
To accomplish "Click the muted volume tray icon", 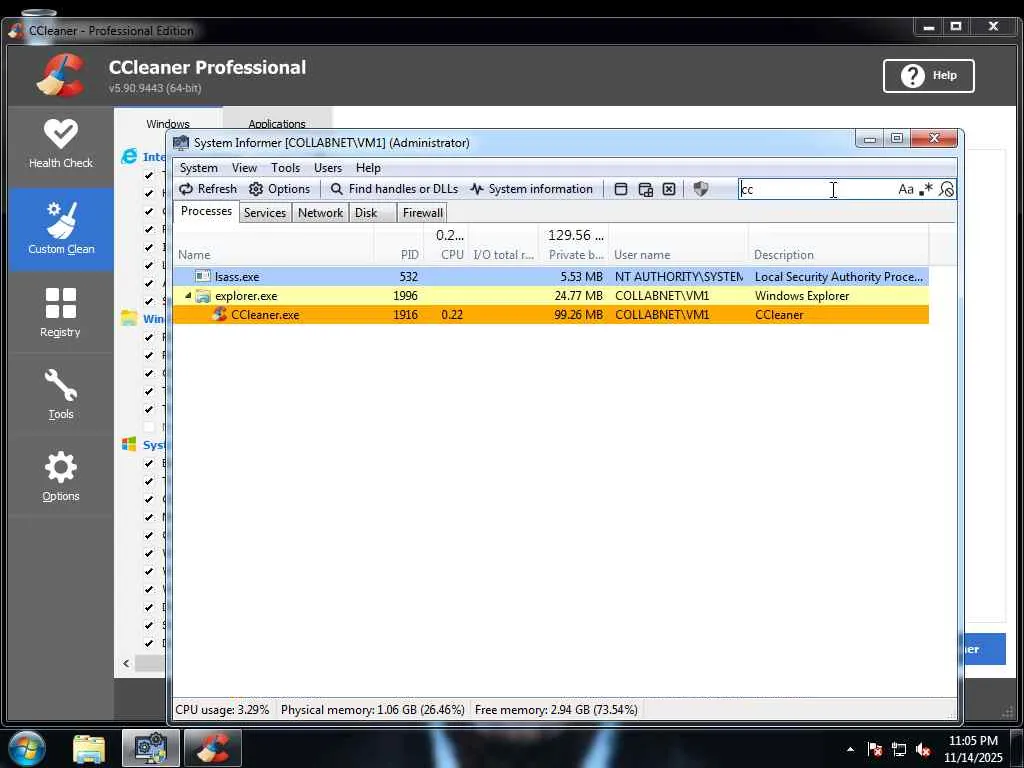I will [x=923, y=749].
